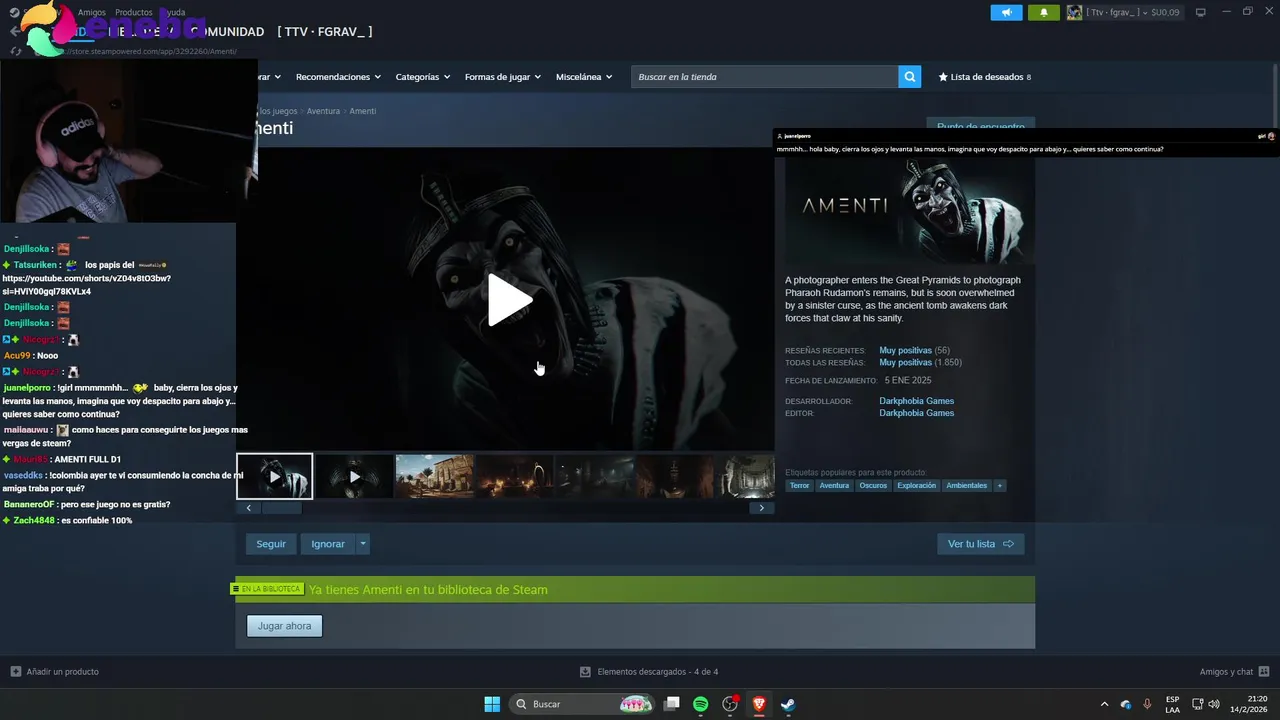Click Añadir un producto at the bottom left
1280x720 pixels.
point(55,672)
